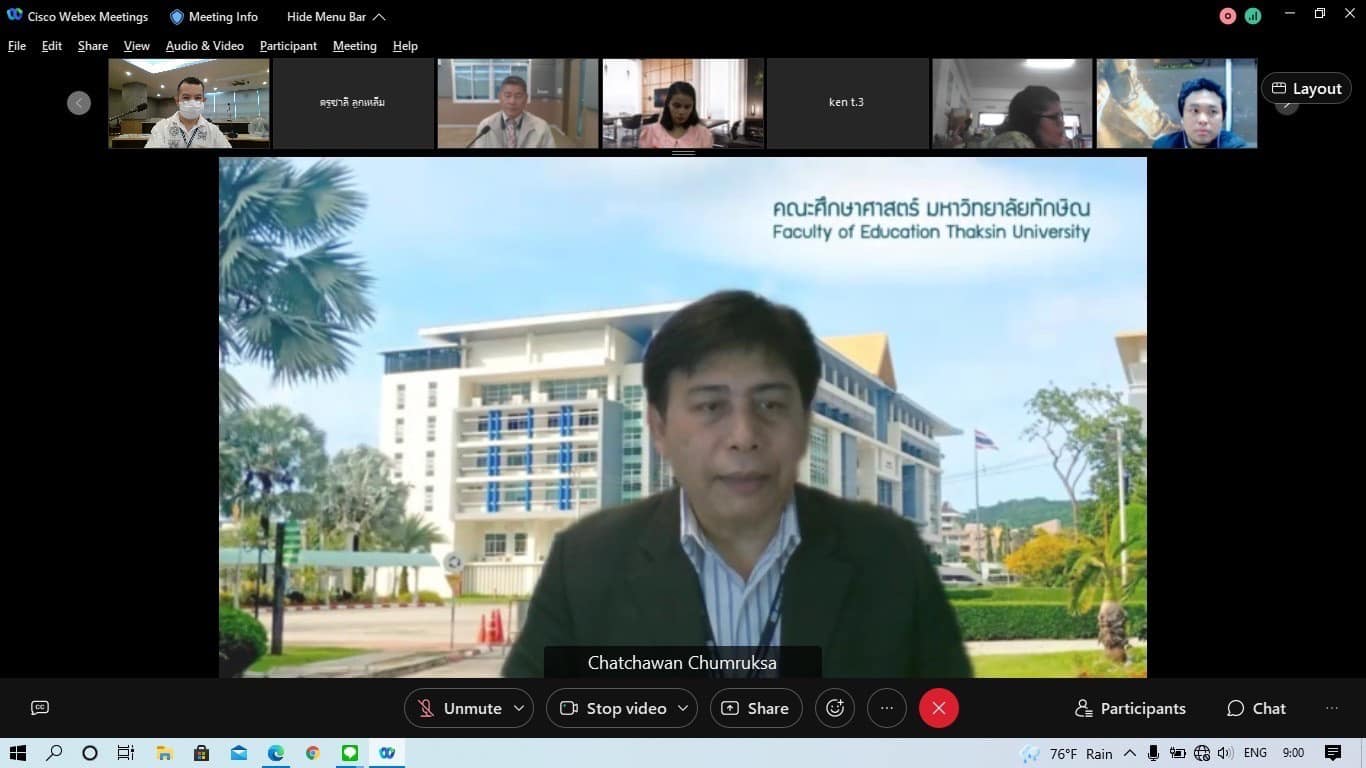Open the more options ellipsis in center controls
The height and width of the screenshot is (768, 1366).
887,708
